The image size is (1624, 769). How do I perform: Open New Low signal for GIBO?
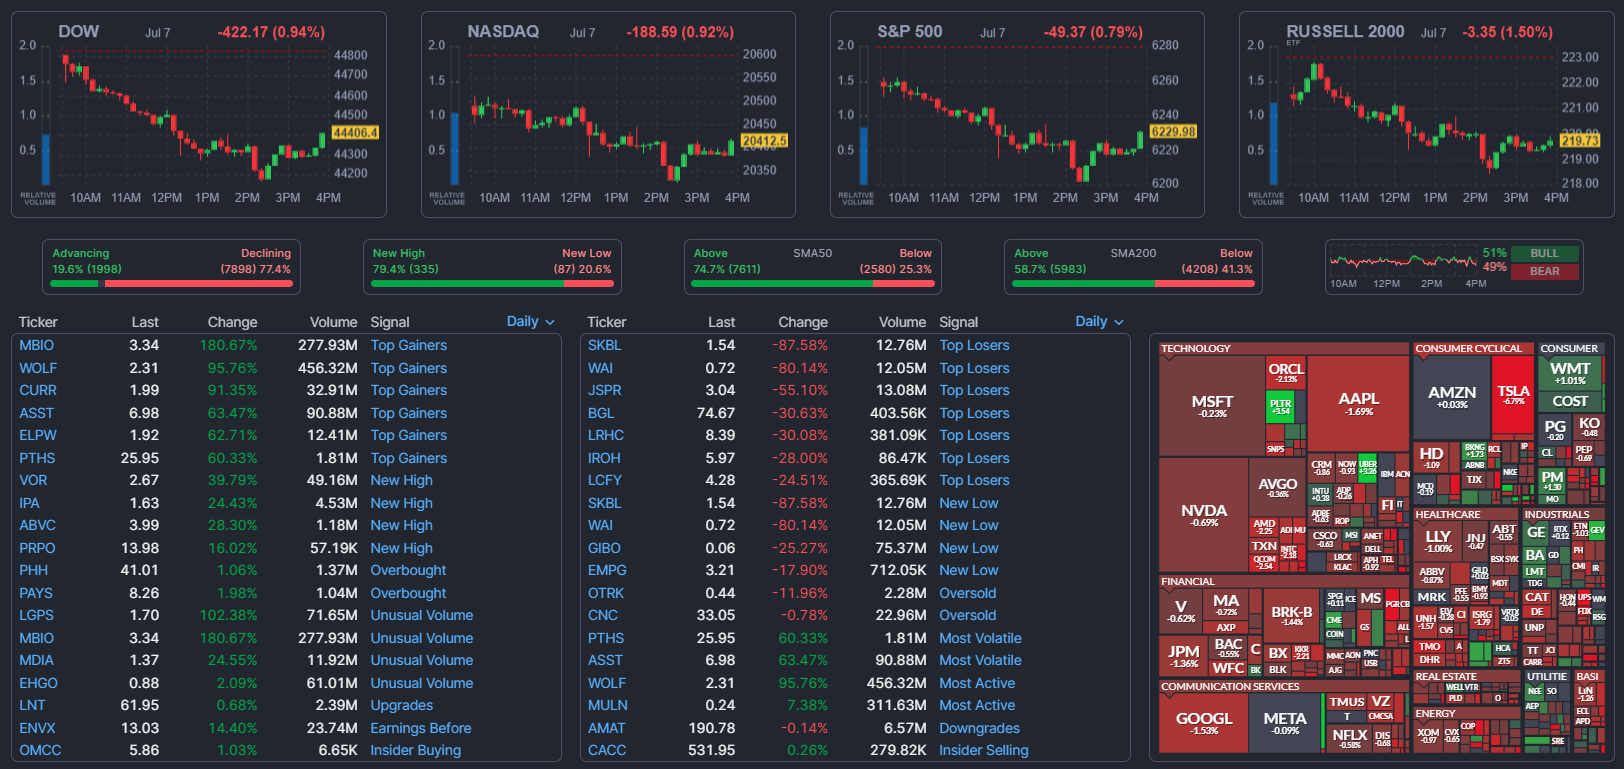click(x=969, y=548)
